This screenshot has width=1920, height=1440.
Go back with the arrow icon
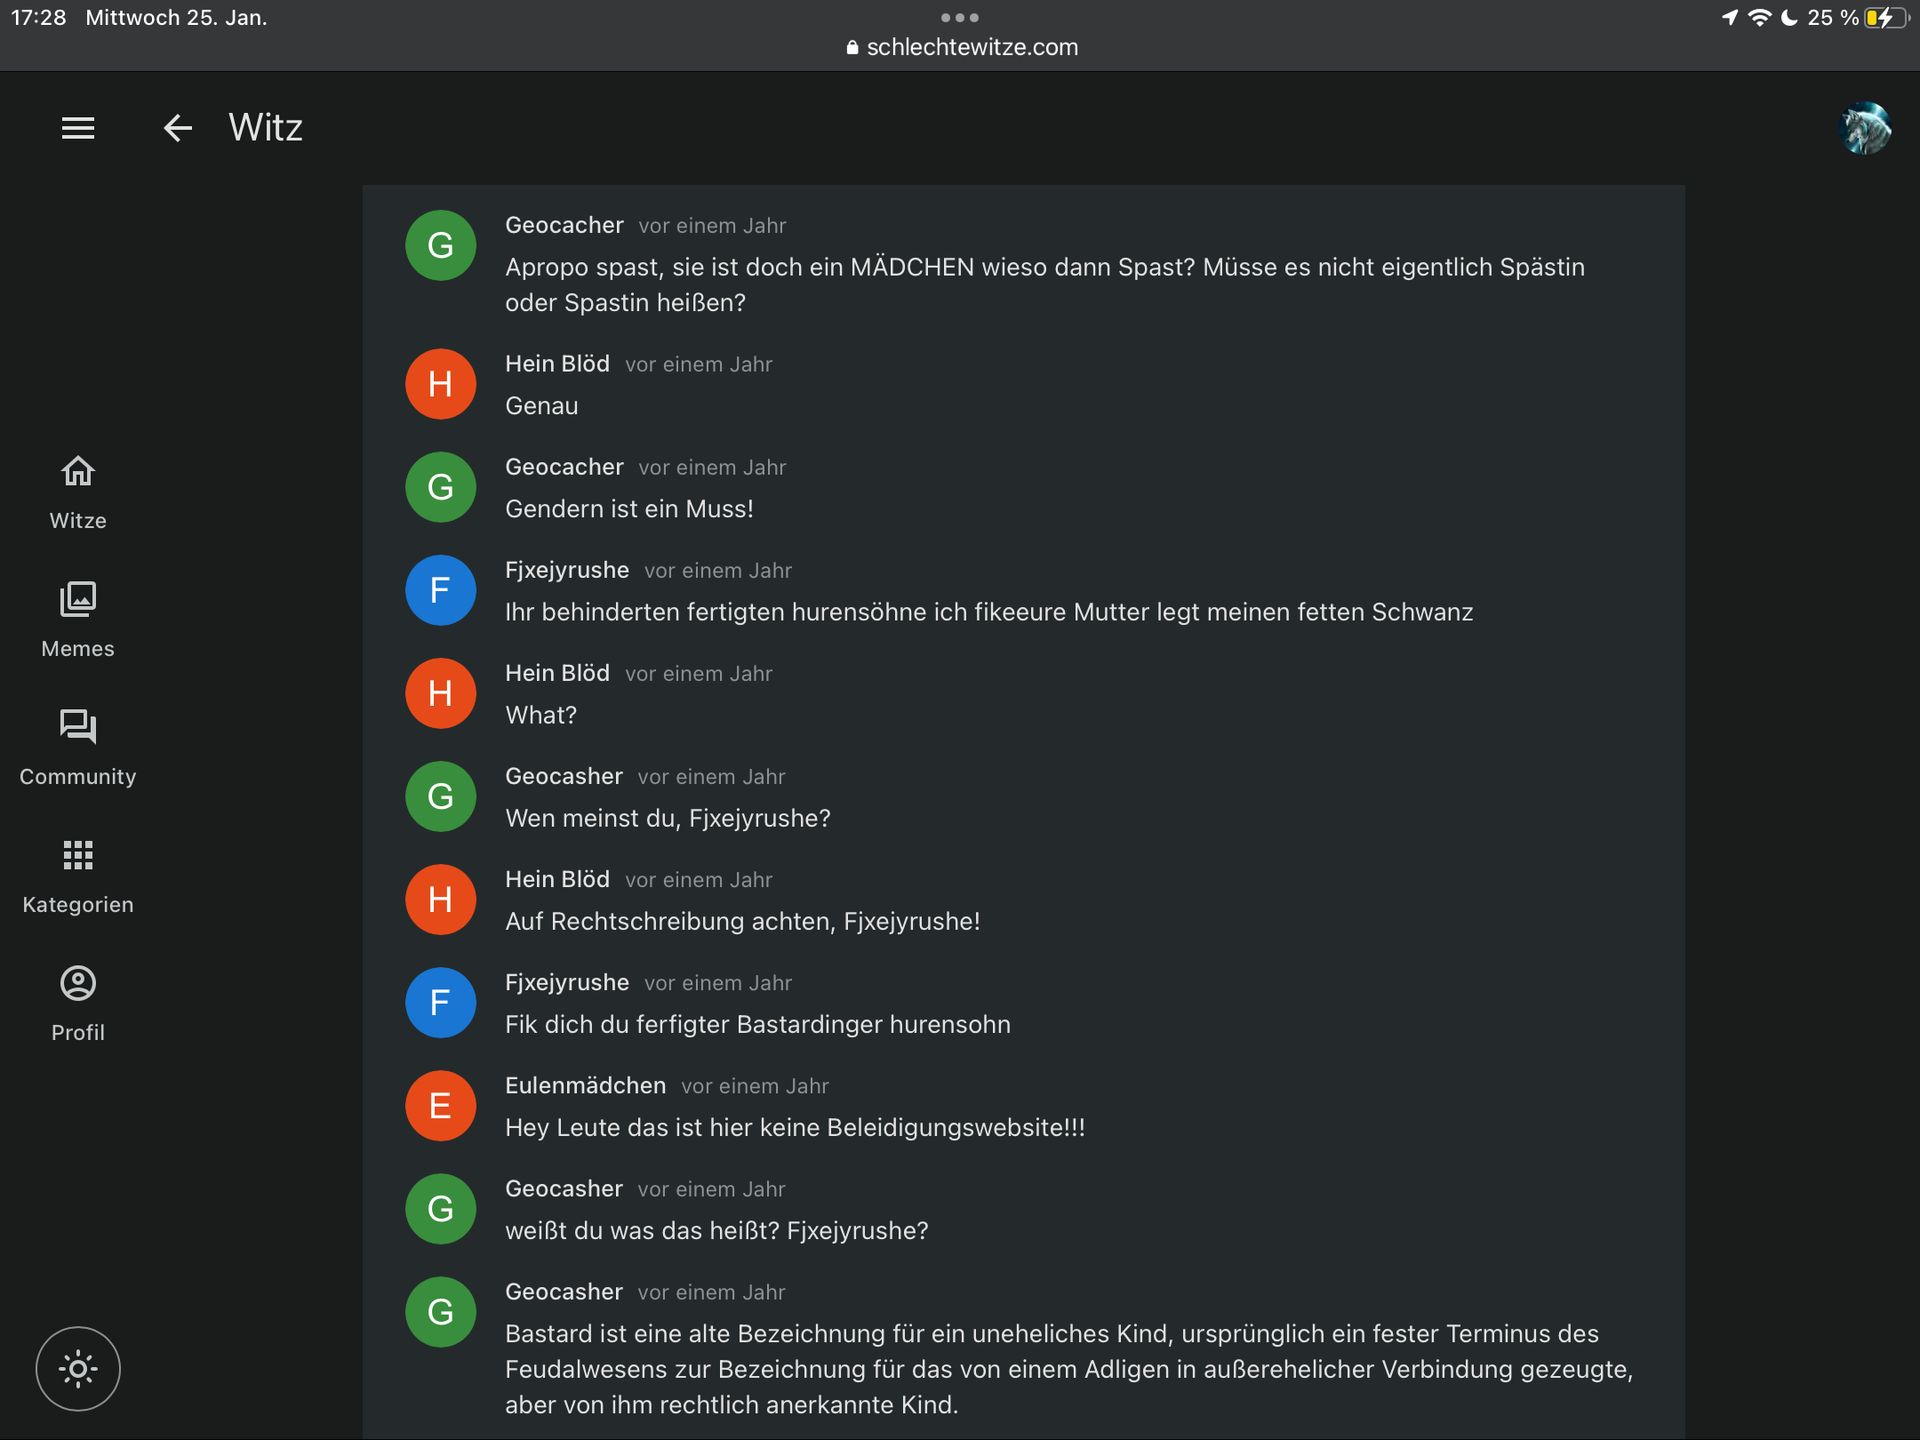point(177,128)
